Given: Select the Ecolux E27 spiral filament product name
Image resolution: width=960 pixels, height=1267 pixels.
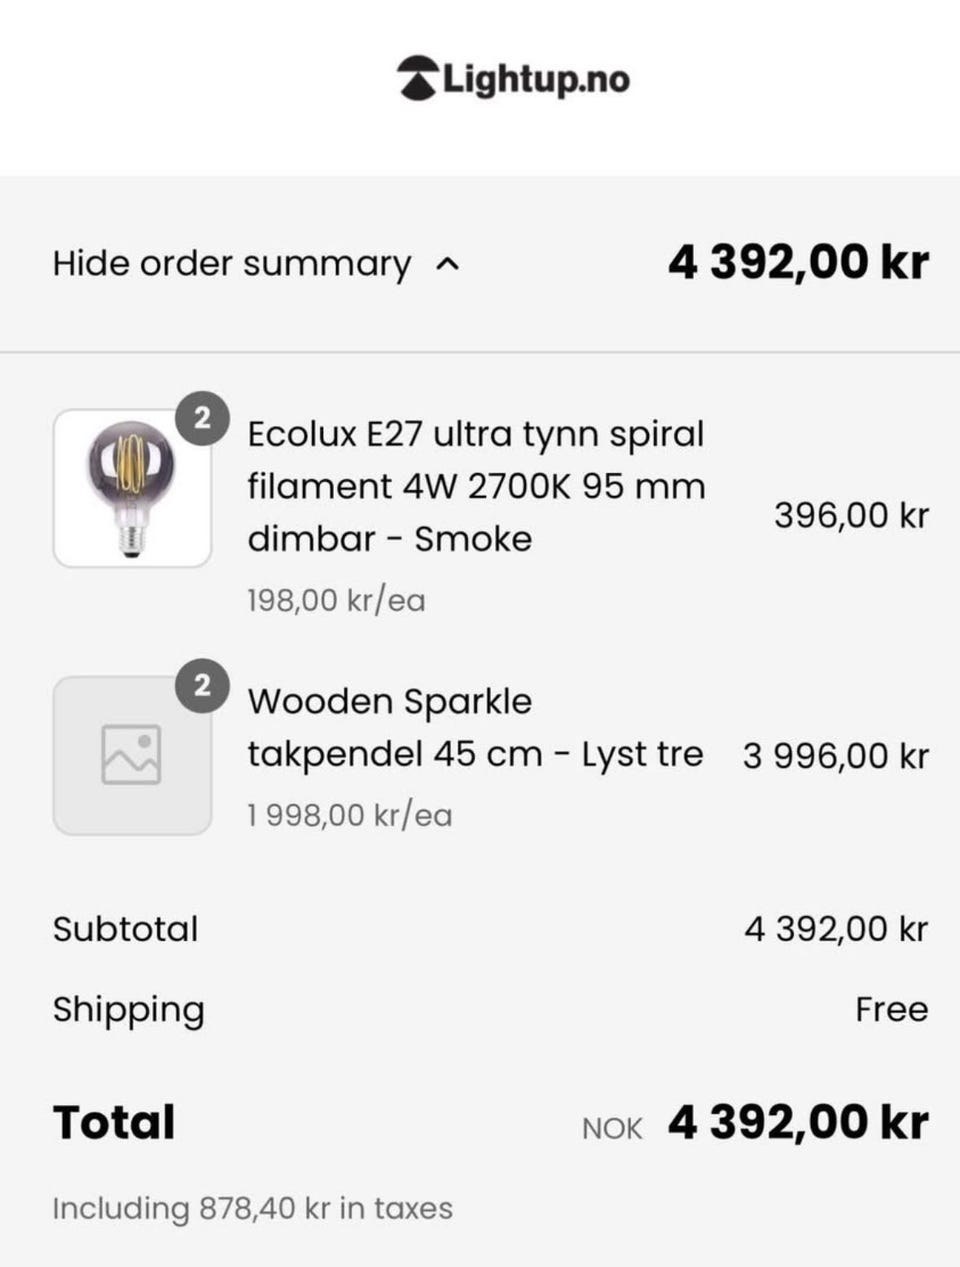Looking at the screenshot, I should 476,486.
